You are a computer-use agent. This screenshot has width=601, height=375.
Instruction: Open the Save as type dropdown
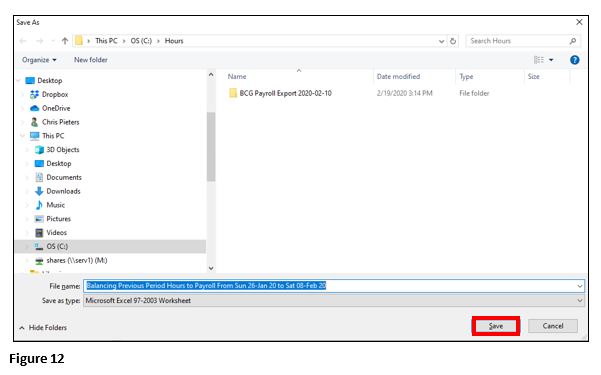click(x=334, y=301)
